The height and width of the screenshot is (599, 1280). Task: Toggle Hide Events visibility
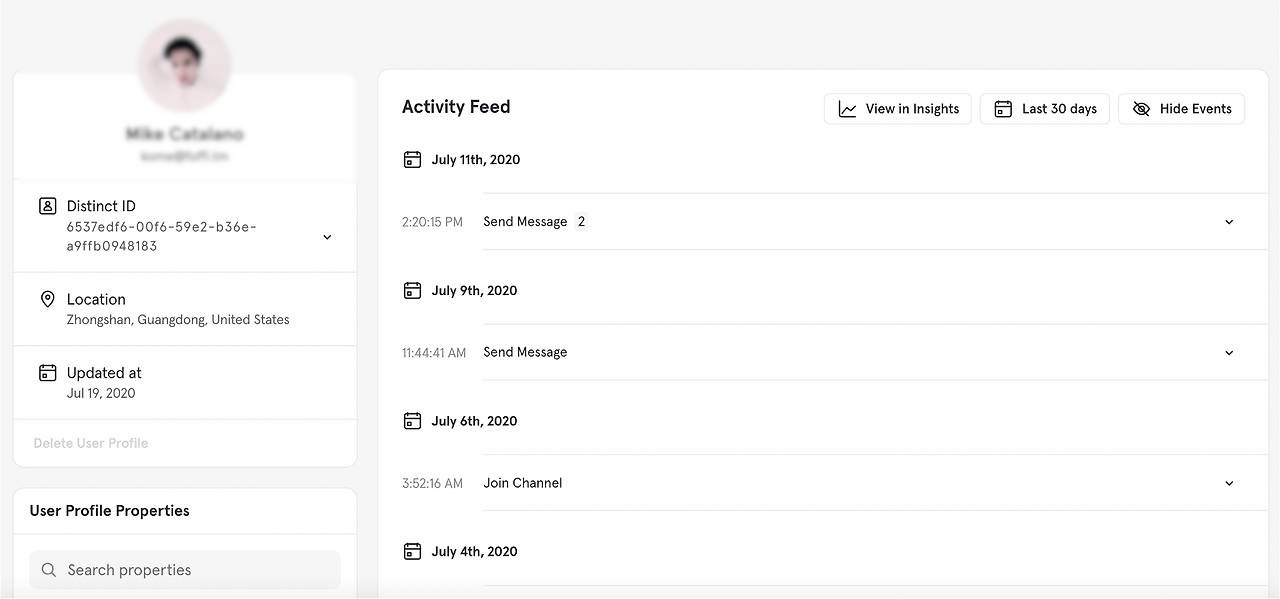click(x=1181, y=109)
